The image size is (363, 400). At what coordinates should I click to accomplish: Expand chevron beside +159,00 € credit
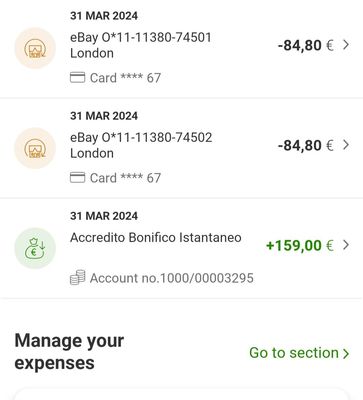346,245
